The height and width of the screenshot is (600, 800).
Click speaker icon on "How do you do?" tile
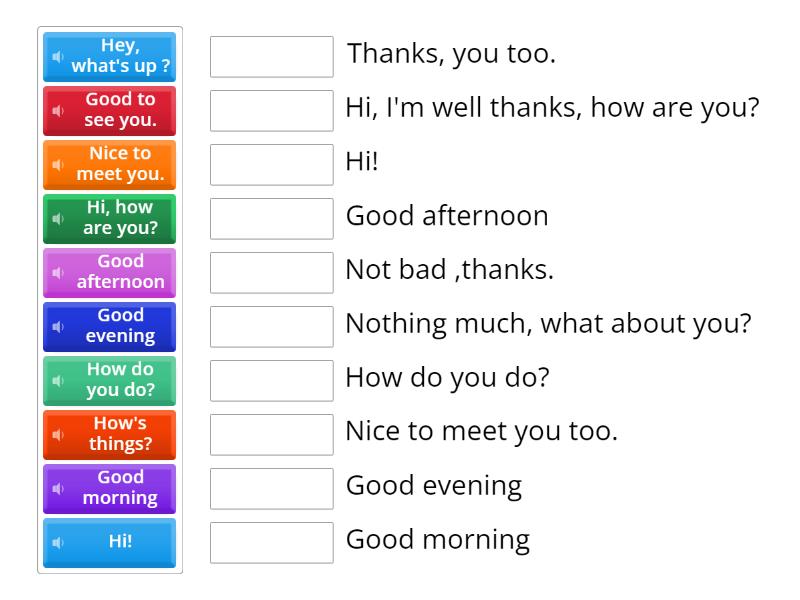tap(57, 381)
